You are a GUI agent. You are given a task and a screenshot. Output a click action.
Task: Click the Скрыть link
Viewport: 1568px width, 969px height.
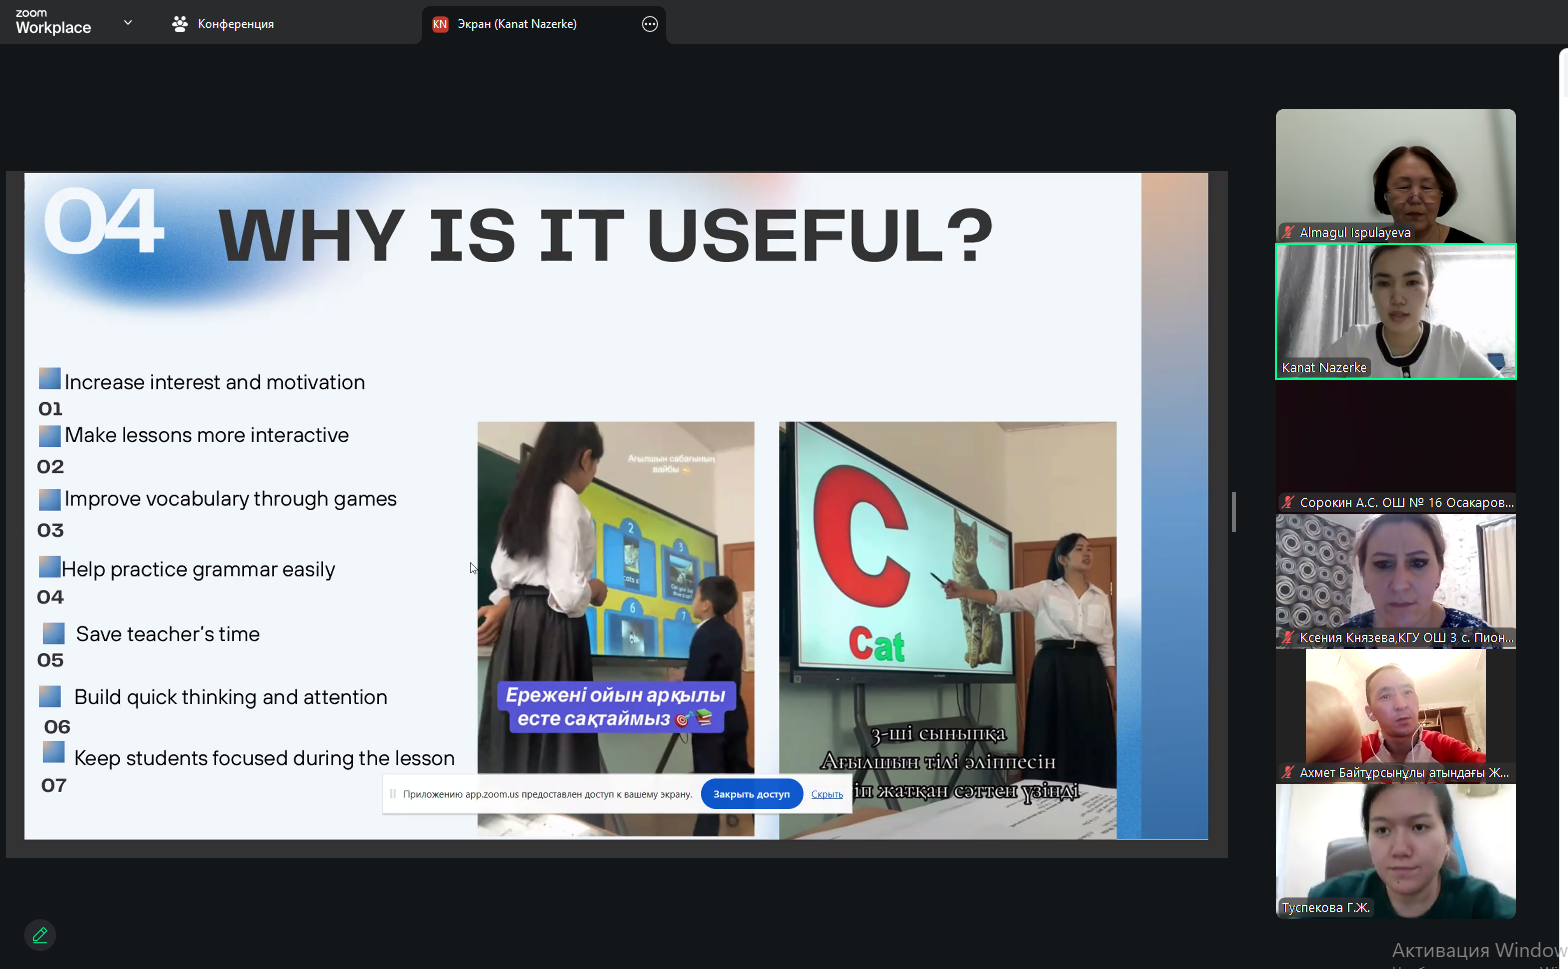[827, 794]
